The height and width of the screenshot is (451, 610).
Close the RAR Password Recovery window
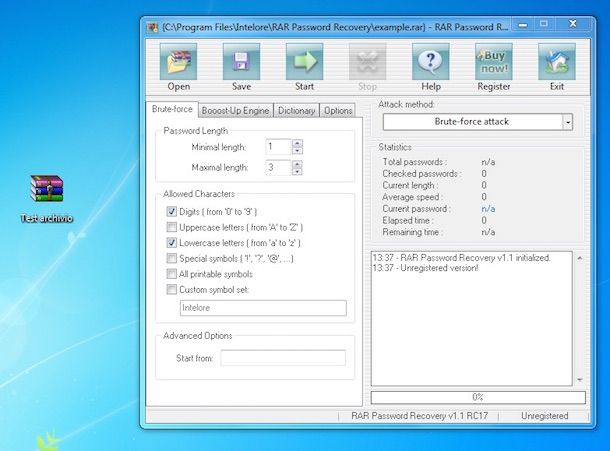pyautogui.click(x=573, y=24)
